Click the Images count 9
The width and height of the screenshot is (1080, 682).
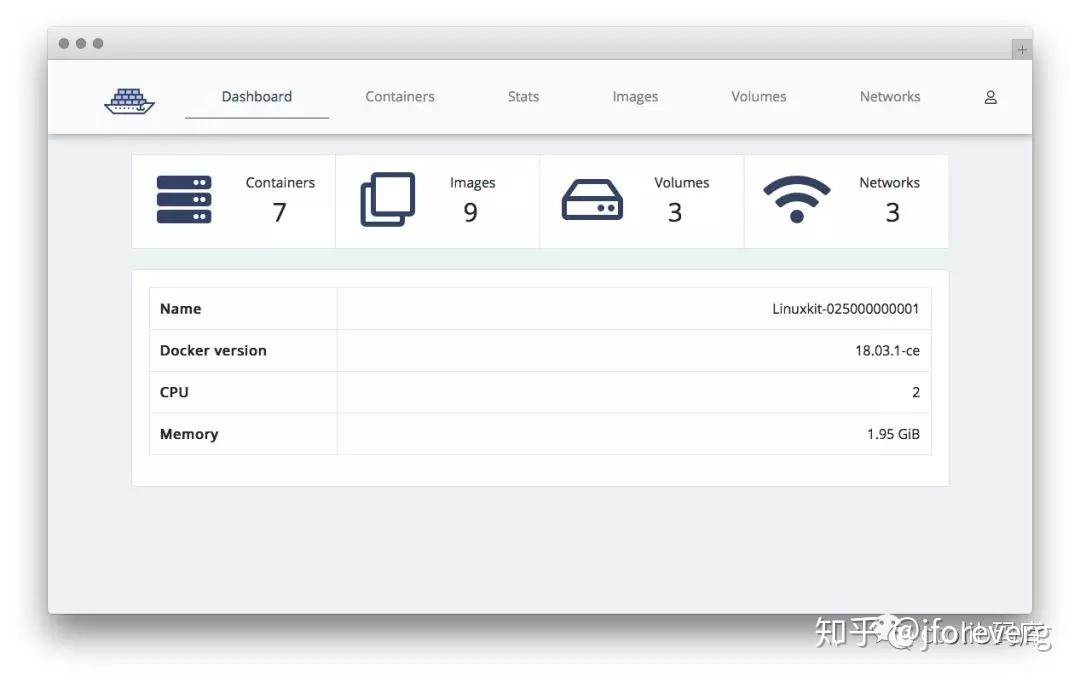[470, 212]
